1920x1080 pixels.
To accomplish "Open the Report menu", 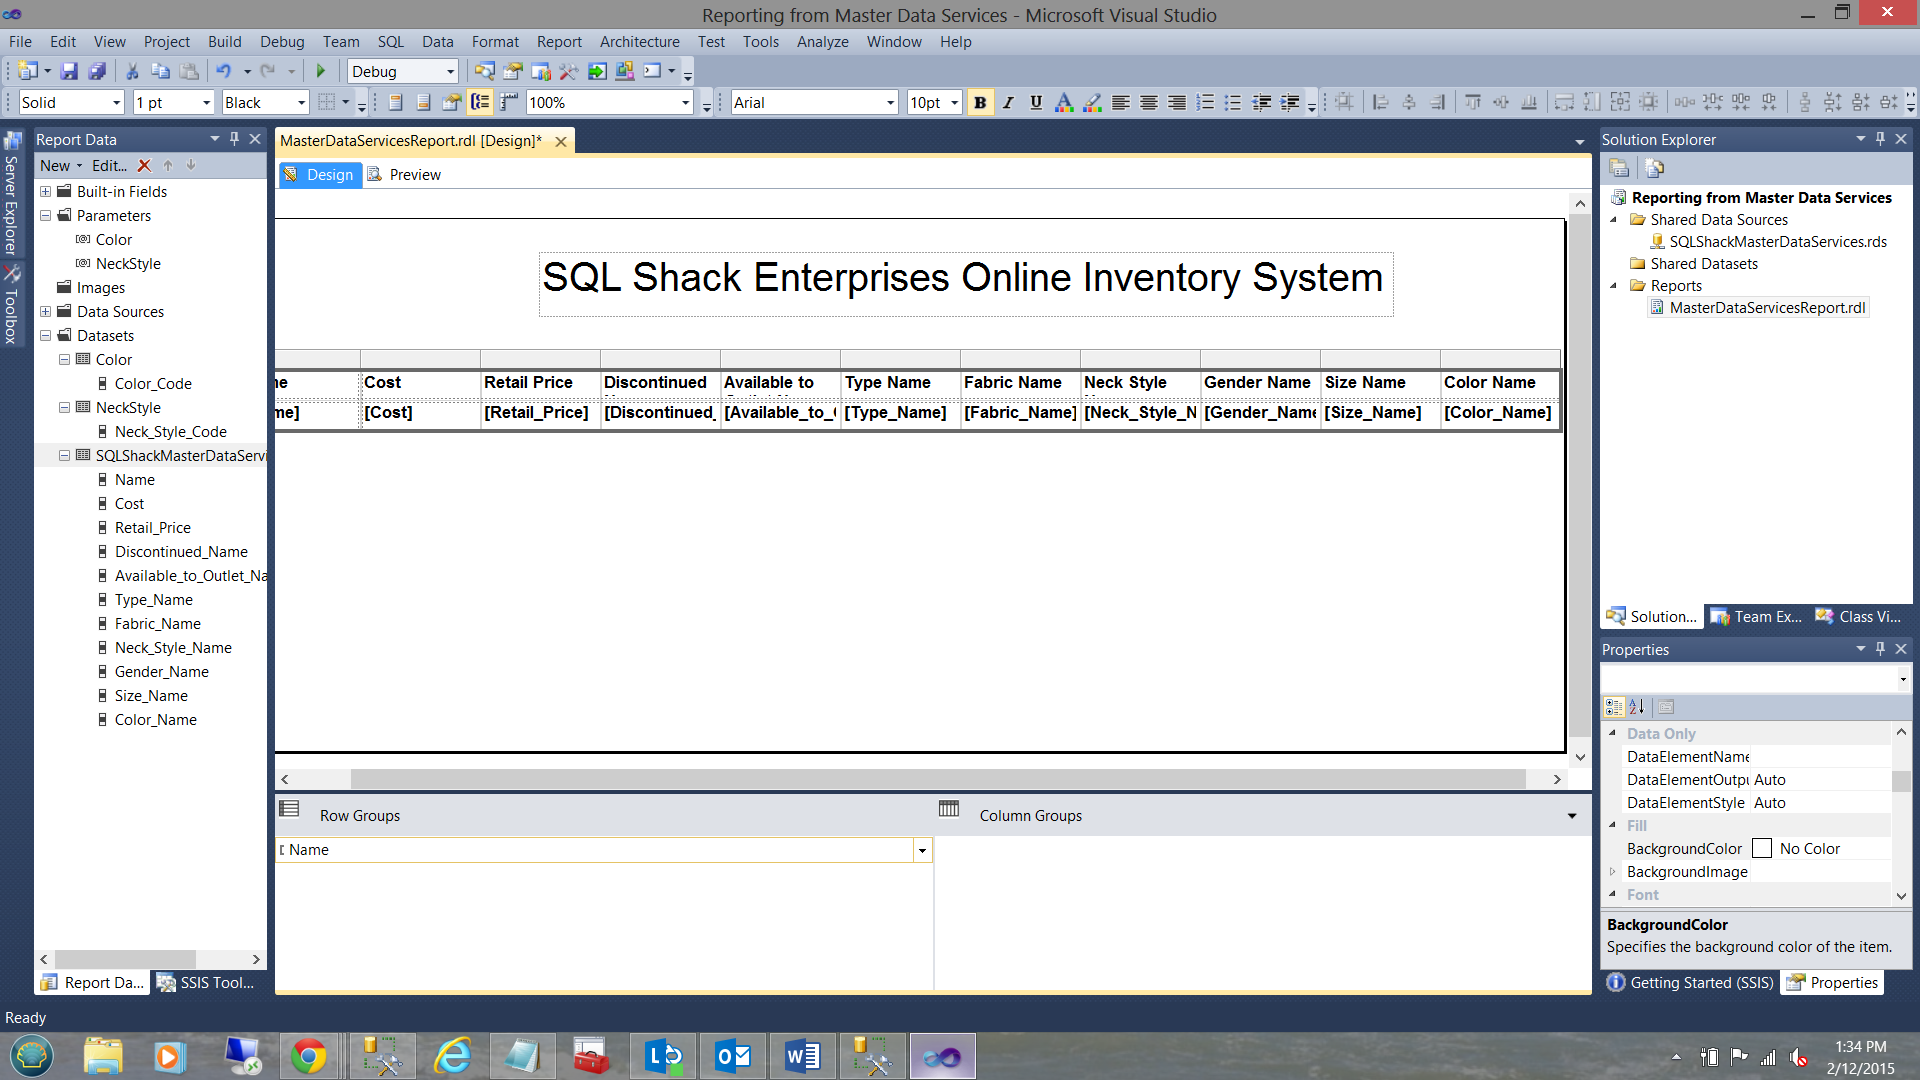I will coord(558,42).
